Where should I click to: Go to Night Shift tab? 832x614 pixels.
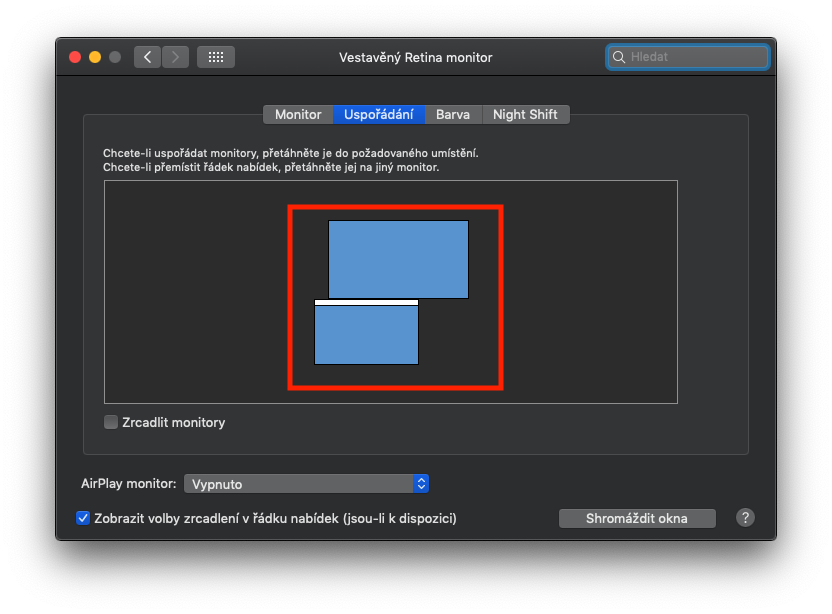click(525, 114)
